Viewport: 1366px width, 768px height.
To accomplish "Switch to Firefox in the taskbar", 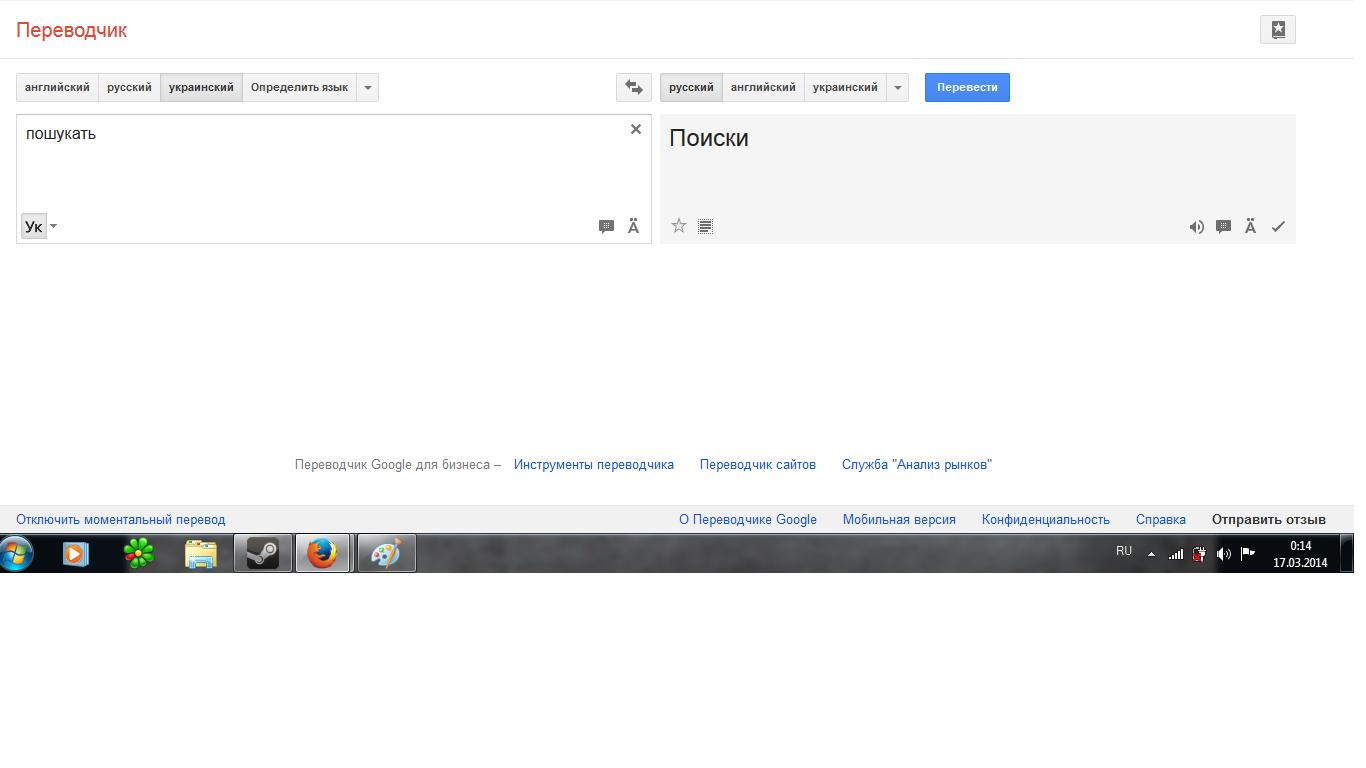I will (x=323, y=553).
